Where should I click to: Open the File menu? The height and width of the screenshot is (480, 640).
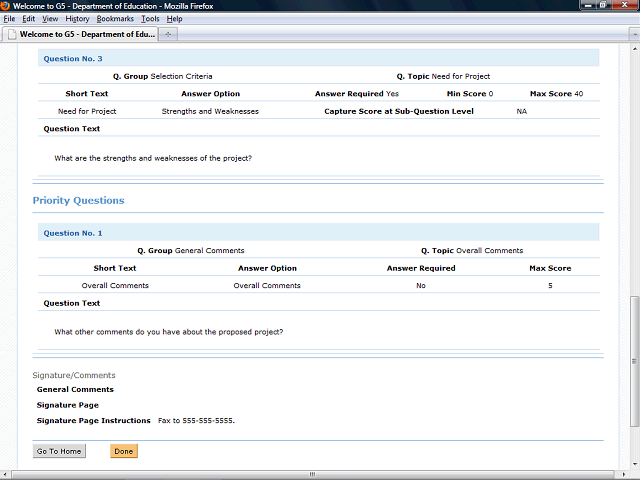click(x=10, y=19)
